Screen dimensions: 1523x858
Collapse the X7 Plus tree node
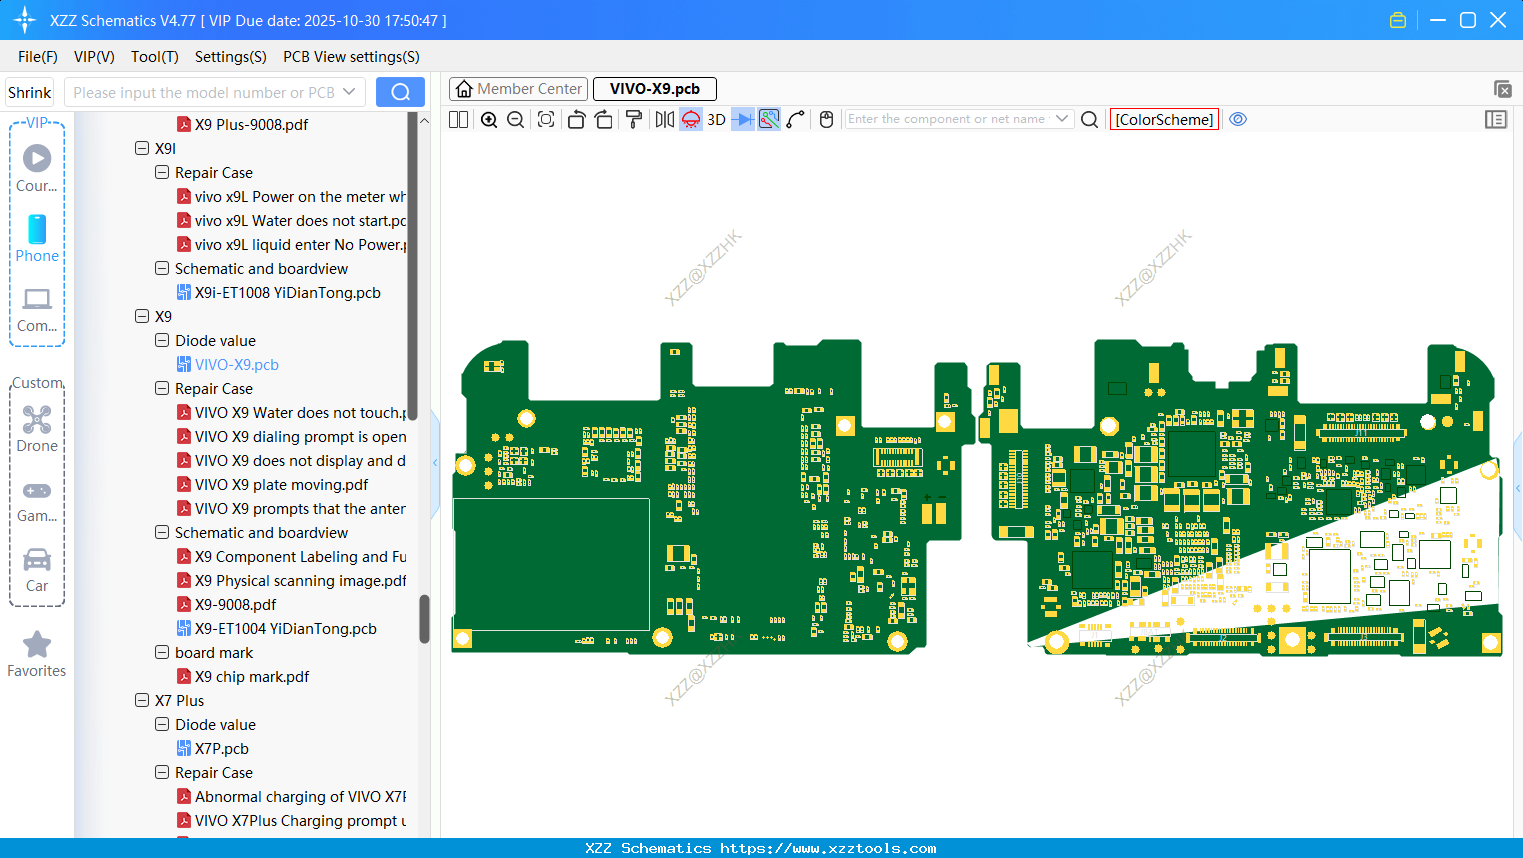pyautogui.click(x=142, y=700)
